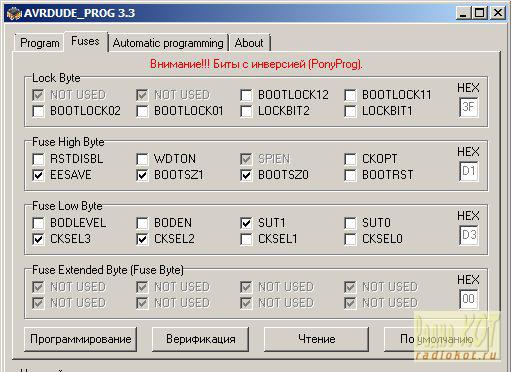Enable the BOOTLOCK11 lock bit
This screenshot has width=511, height=372.
pyautogui.click(x=350, y=95)
